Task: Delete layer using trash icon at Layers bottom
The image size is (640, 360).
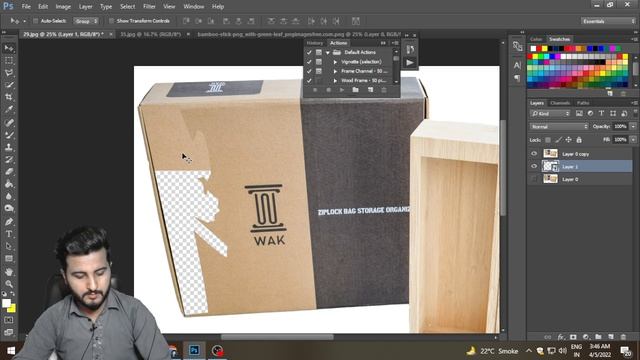Action: pos(623,337)
